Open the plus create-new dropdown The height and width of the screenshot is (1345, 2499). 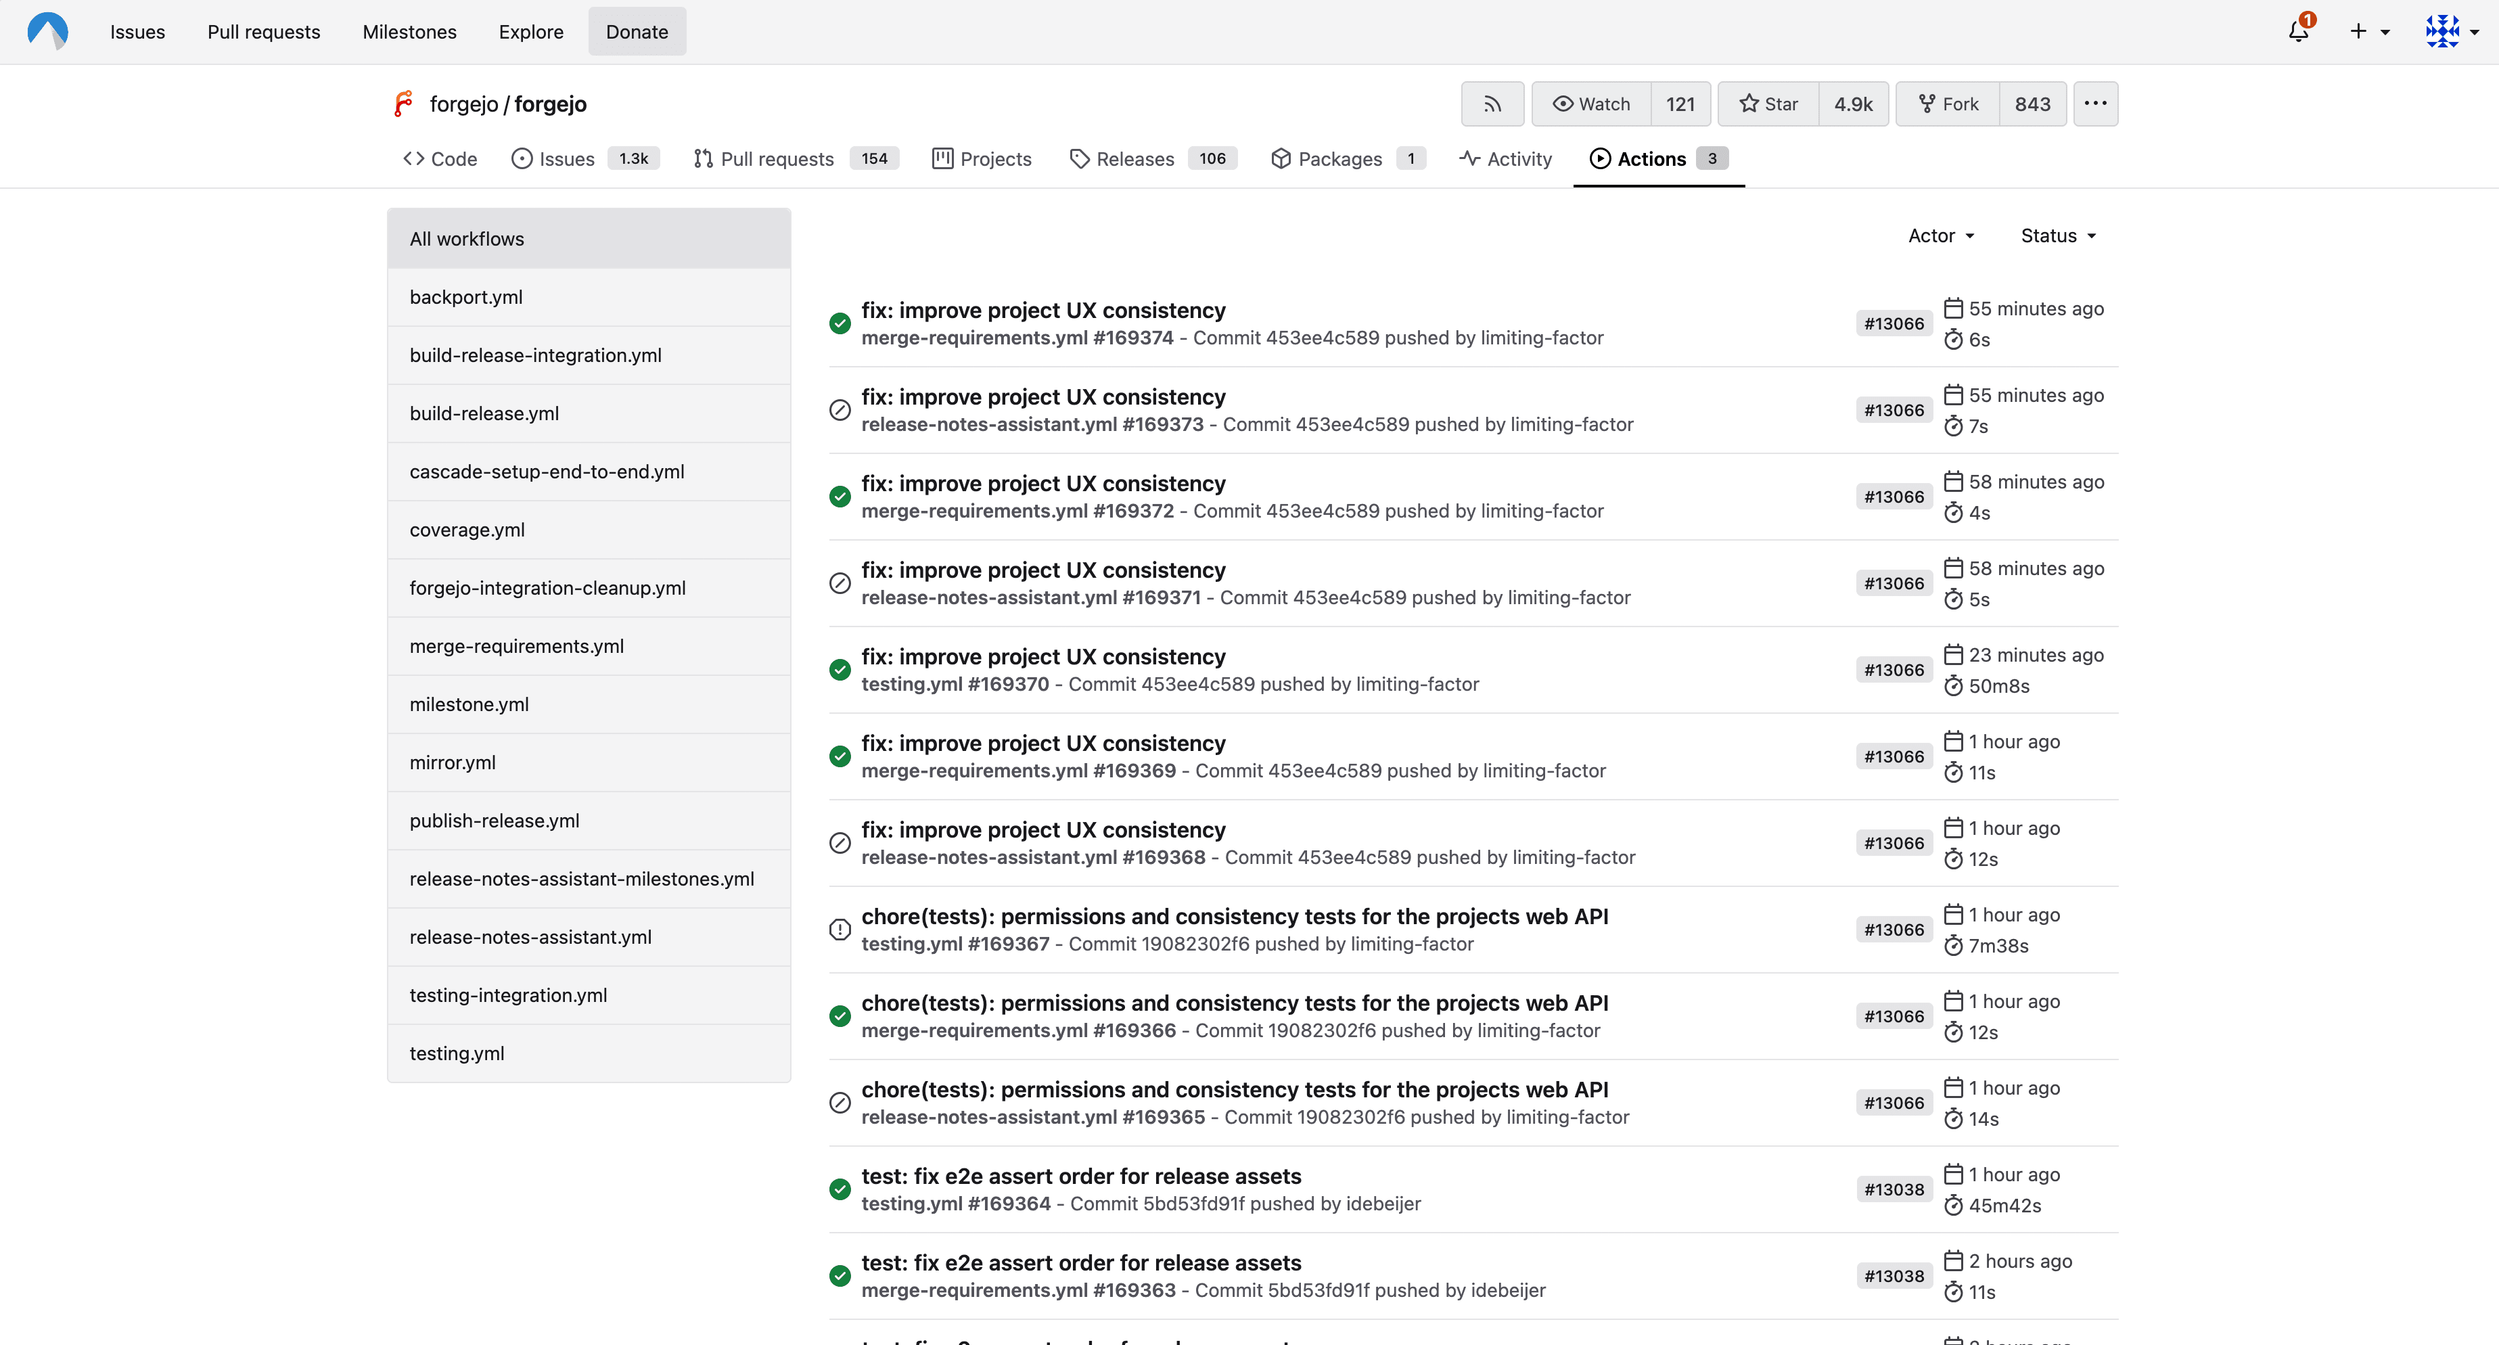[2369, 31]
